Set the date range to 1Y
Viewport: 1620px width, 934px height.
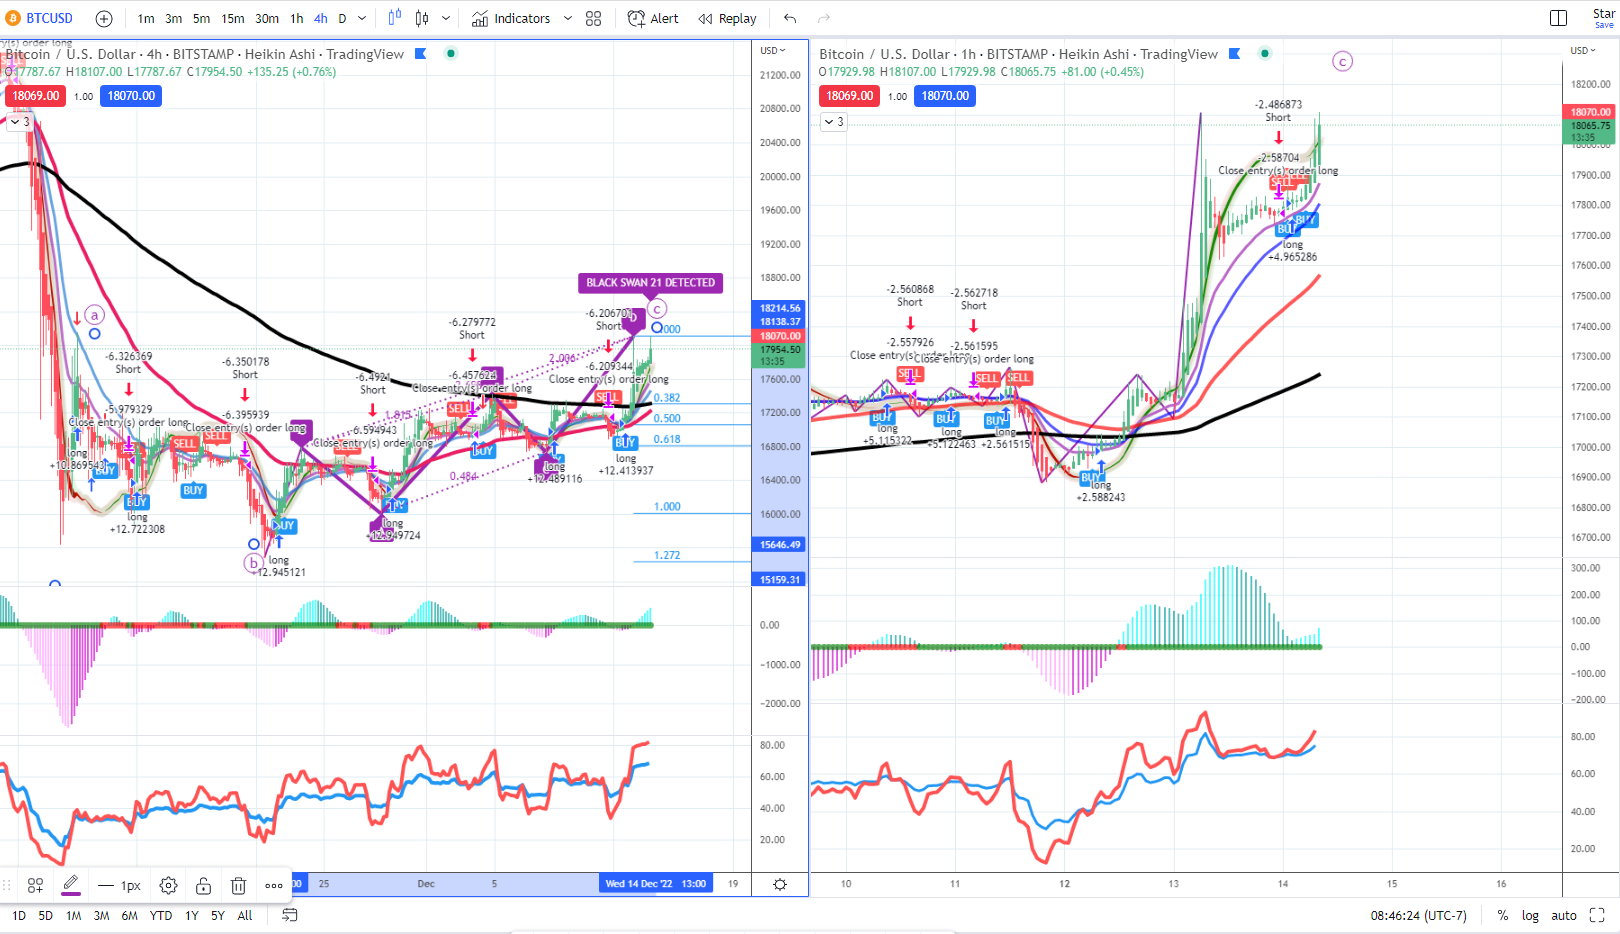click(192, 915)
